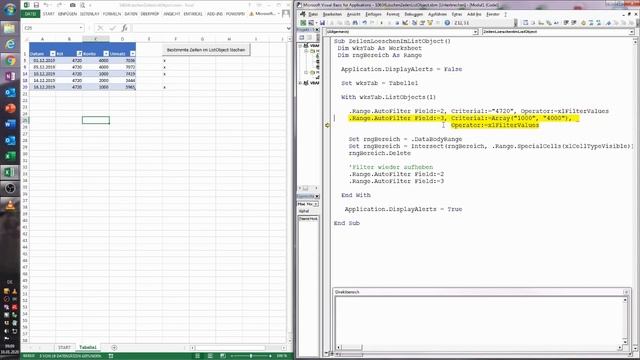
Task: Click the page break preview icon in status bar
Action: pos(222,356)
